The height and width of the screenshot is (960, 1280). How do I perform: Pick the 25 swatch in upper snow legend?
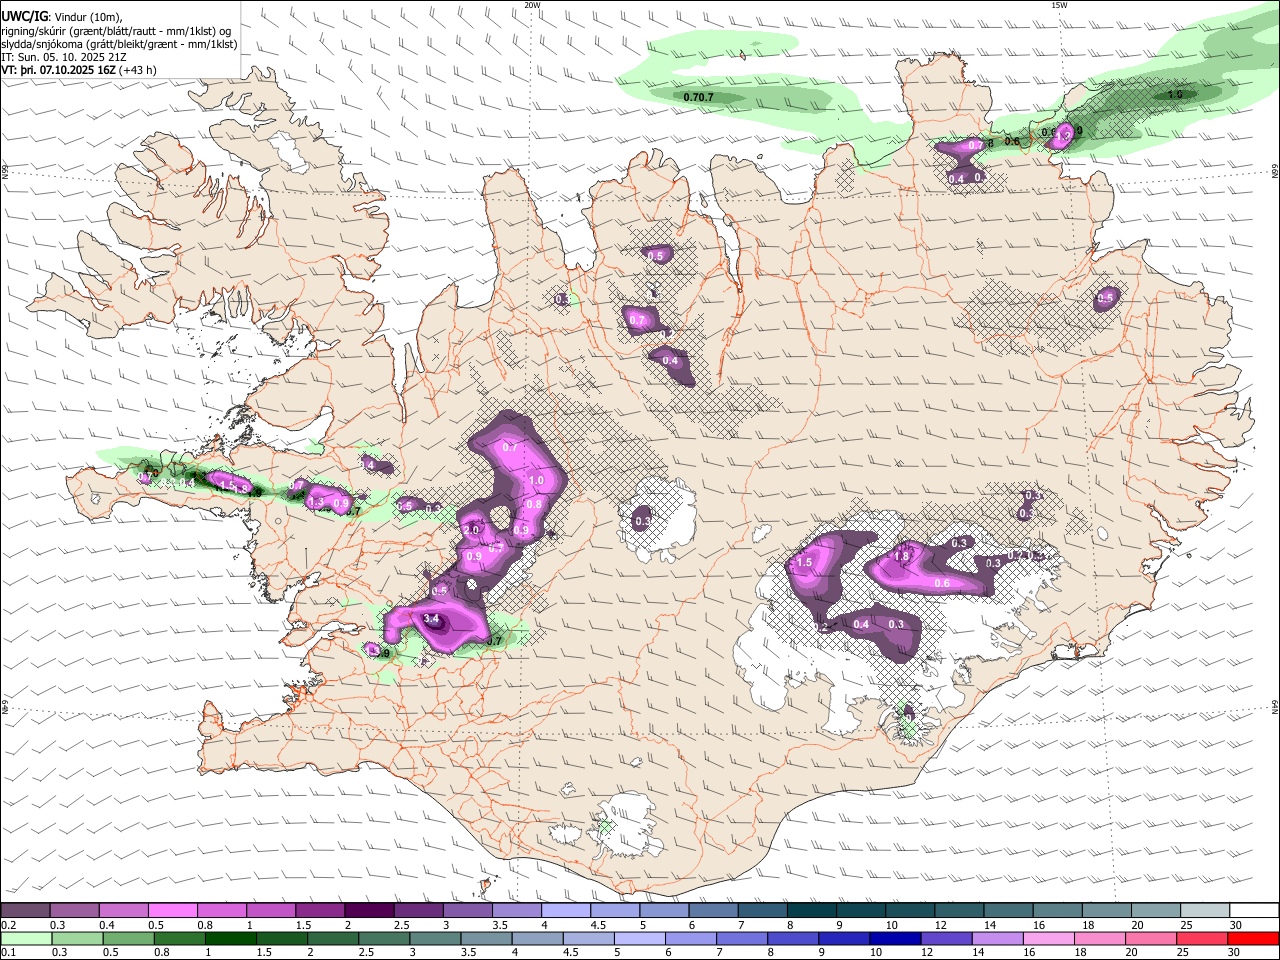pyautogui.click(x=1206, y=911)
